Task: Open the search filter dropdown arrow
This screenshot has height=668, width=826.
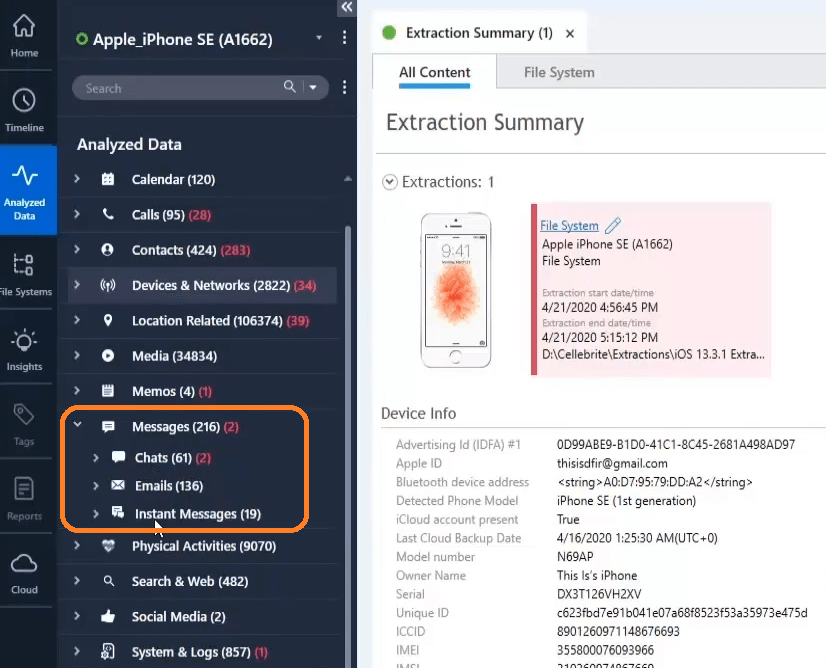Action: (x=313, y=87)
